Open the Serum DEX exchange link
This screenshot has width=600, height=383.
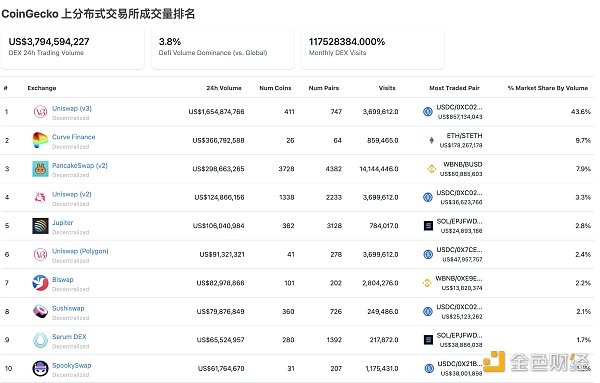(69, 336)
